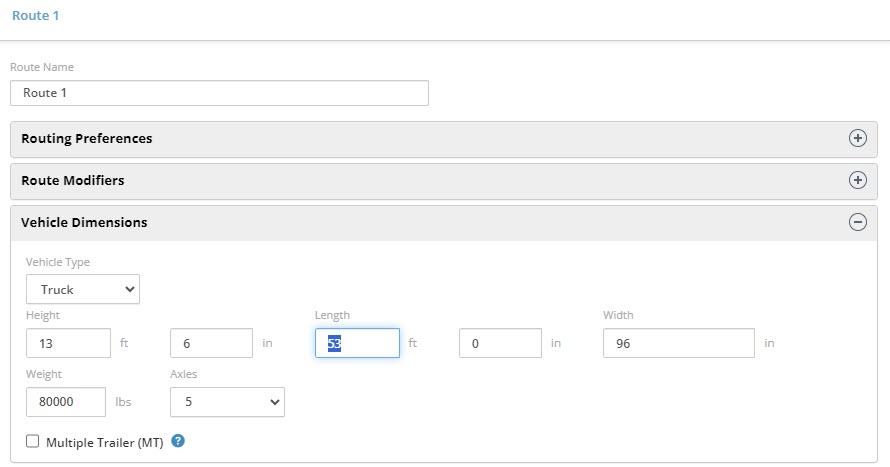Open the Vehicle Type dropdown
890x467 pixels.
(83, 289)
